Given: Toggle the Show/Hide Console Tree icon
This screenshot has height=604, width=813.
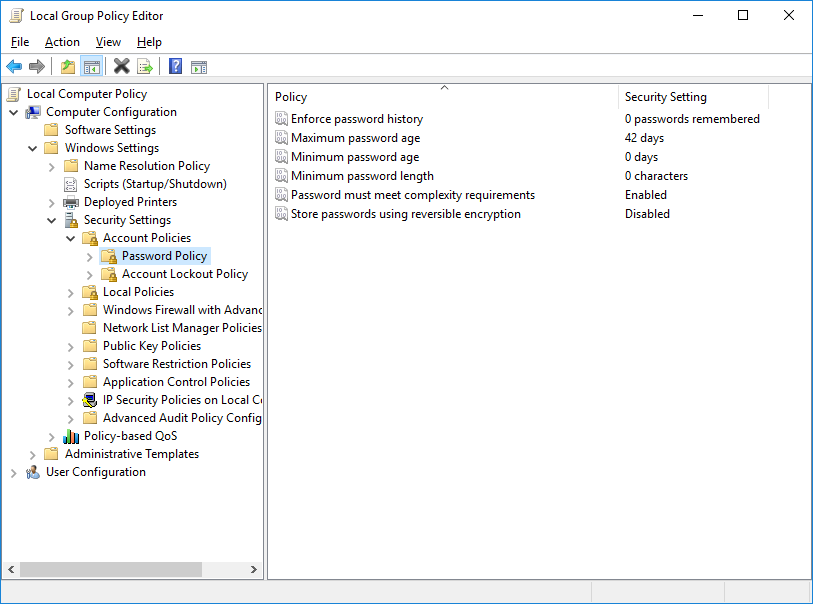Looking at the screenshot, I should (x=92, y=66).
